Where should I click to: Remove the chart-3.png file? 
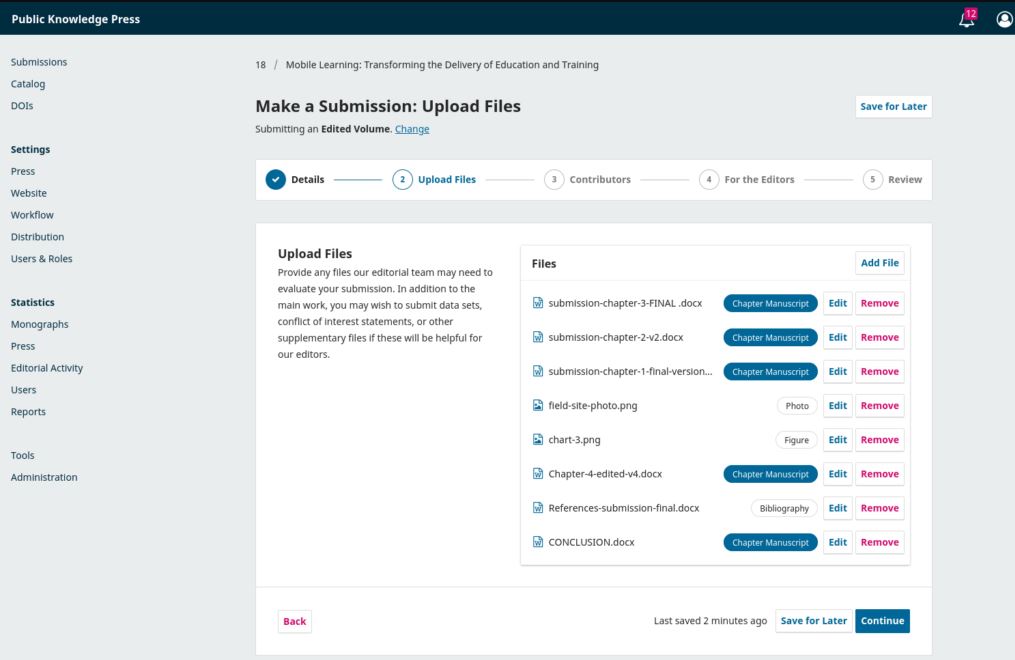click(x=880, y=440)
